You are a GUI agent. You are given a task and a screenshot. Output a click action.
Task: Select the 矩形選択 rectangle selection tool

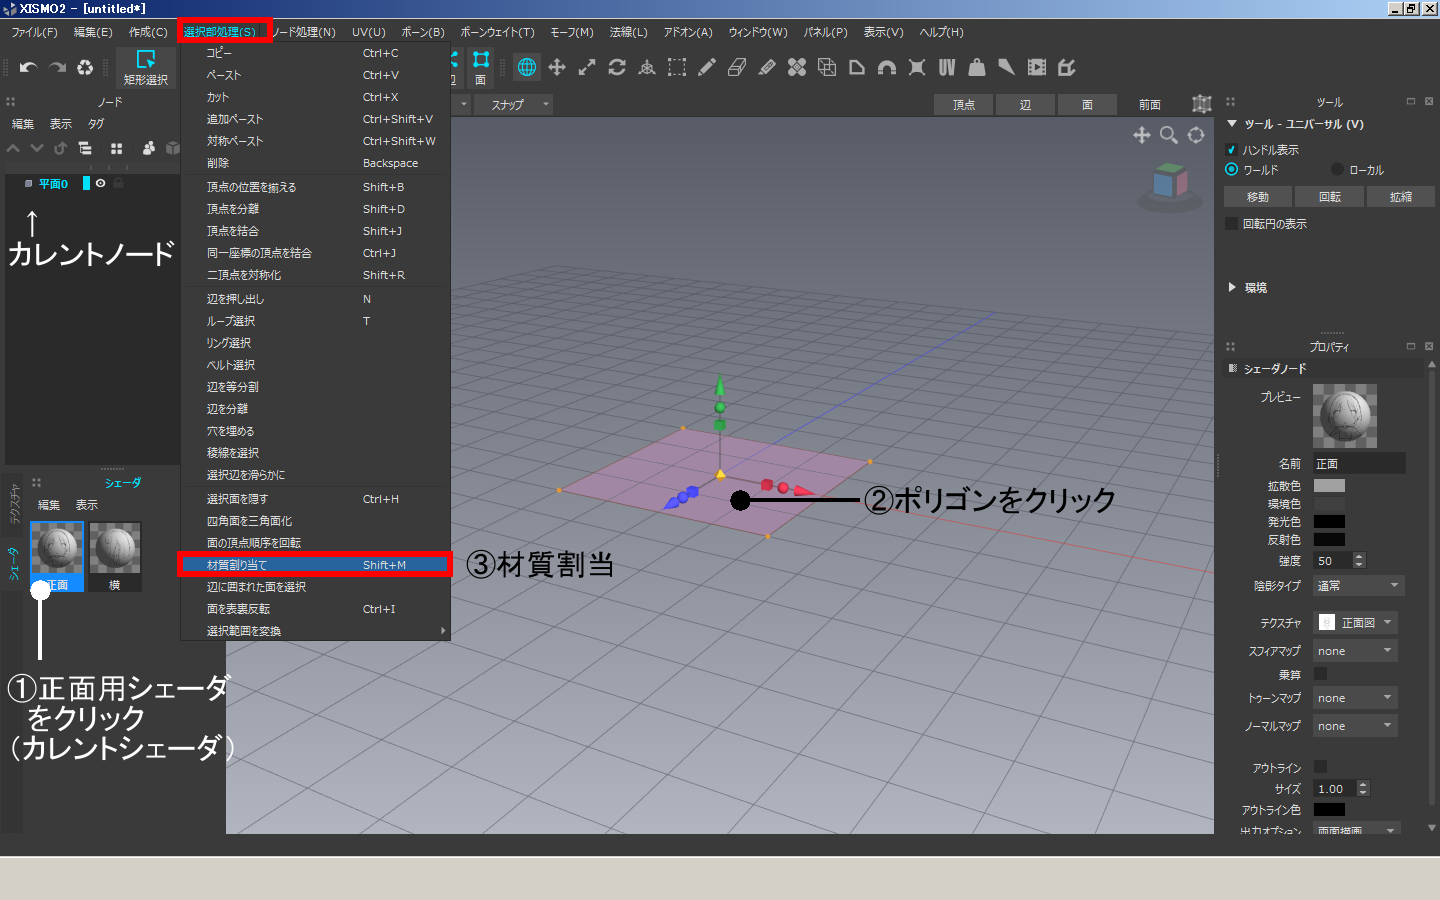(146, 67)
